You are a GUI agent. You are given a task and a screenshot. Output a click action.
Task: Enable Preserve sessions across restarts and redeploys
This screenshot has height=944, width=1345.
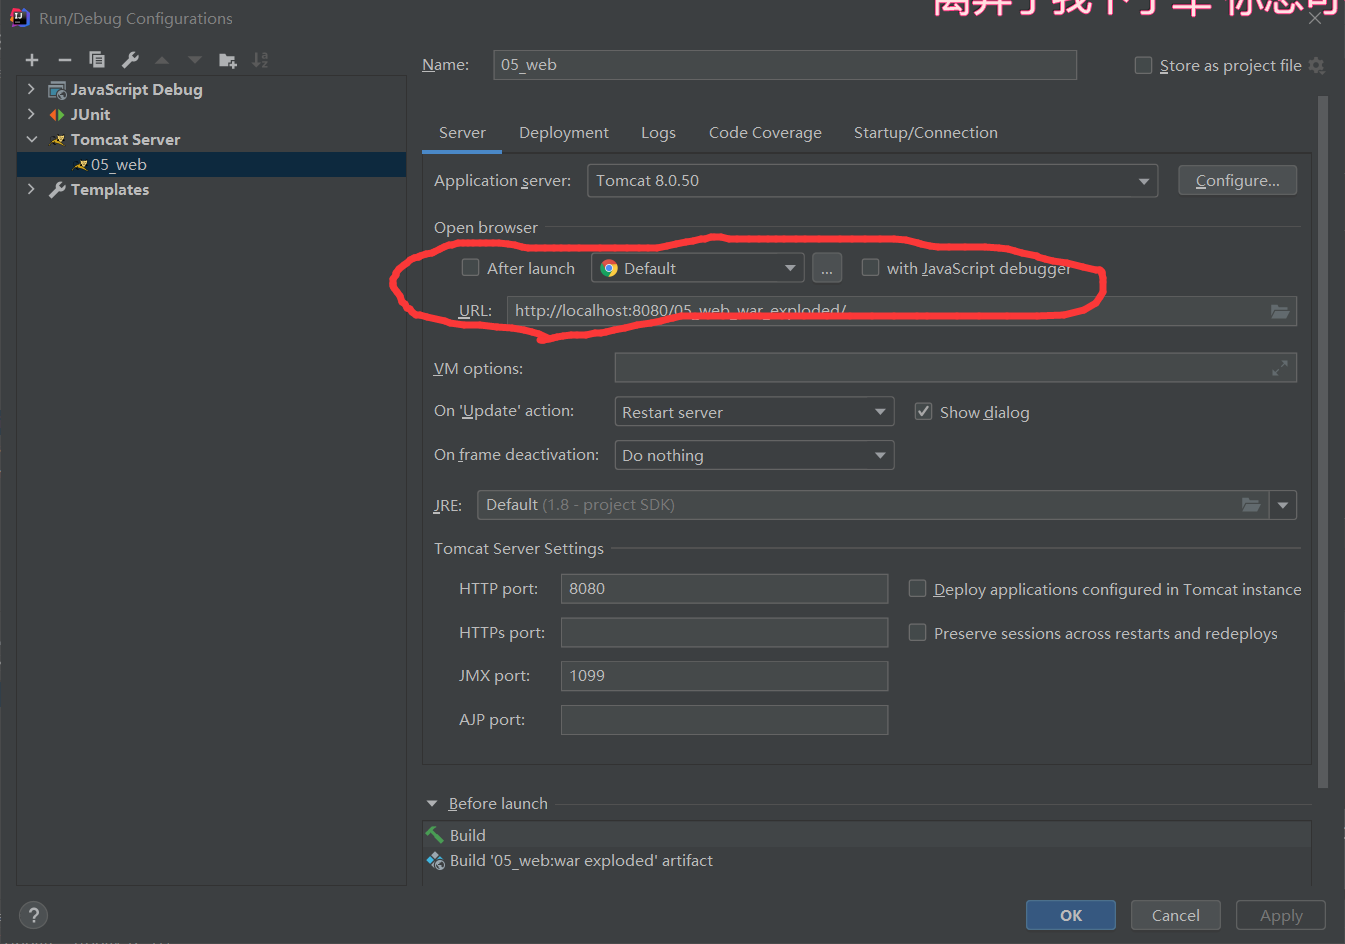pos(917,633)
